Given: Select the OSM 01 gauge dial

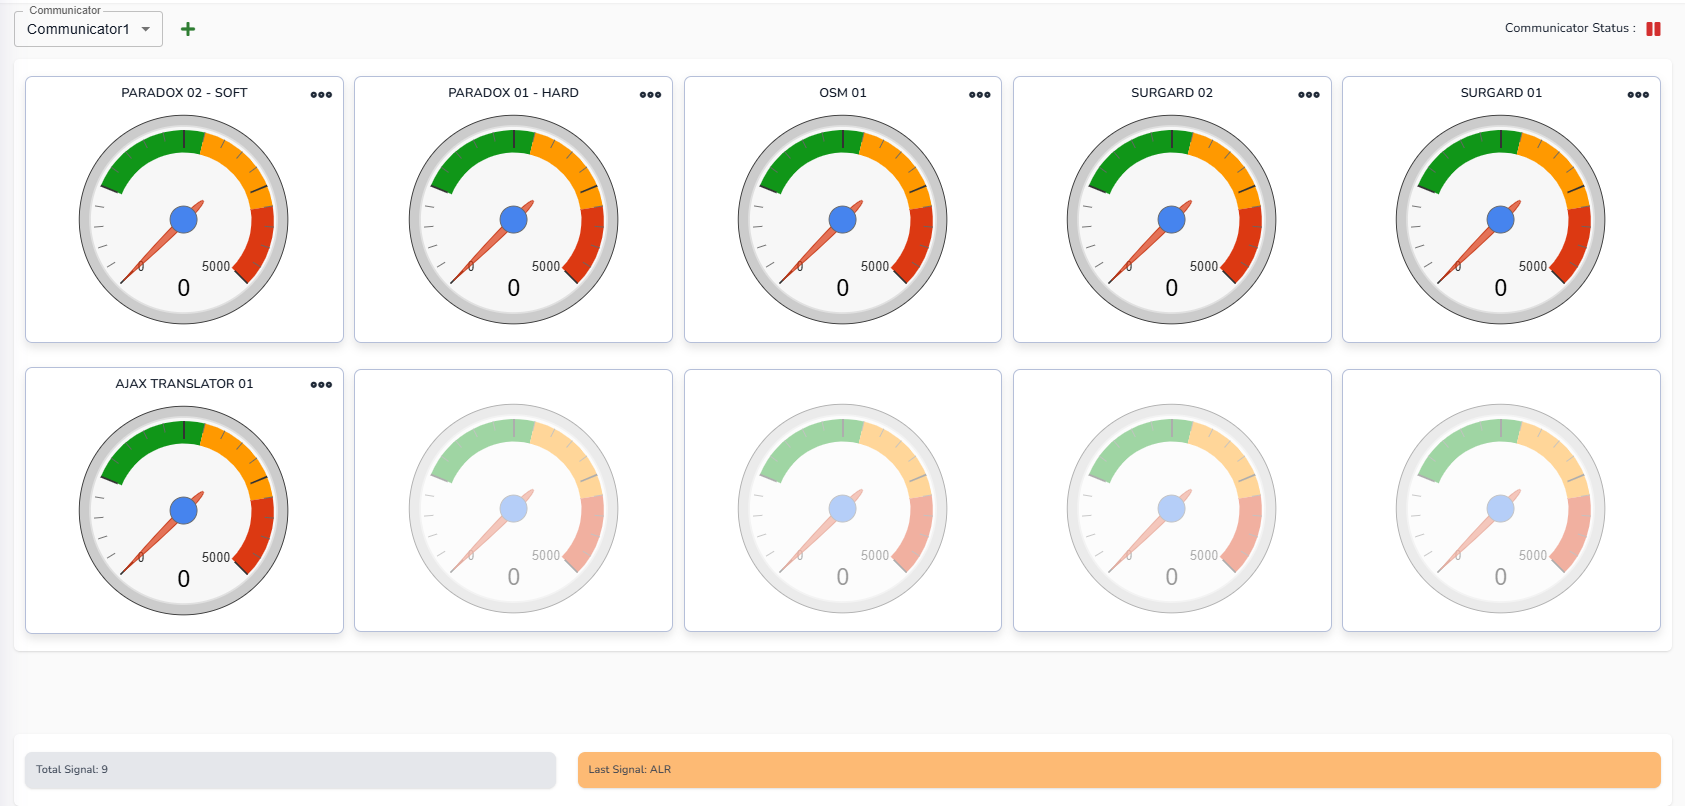Looking at the screenshot, I should click(x=842, y=220).
